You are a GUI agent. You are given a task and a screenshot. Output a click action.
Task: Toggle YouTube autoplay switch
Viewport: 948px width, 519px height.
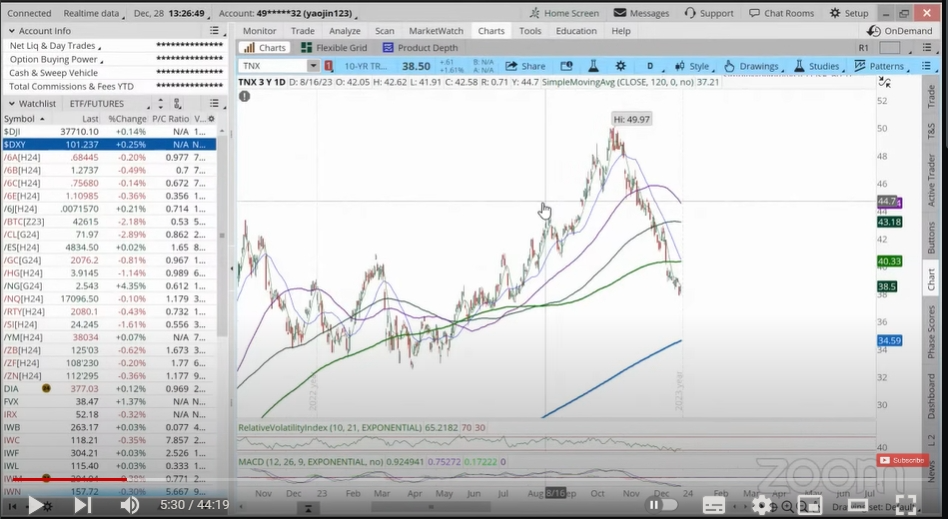click(x=661, y=504)
